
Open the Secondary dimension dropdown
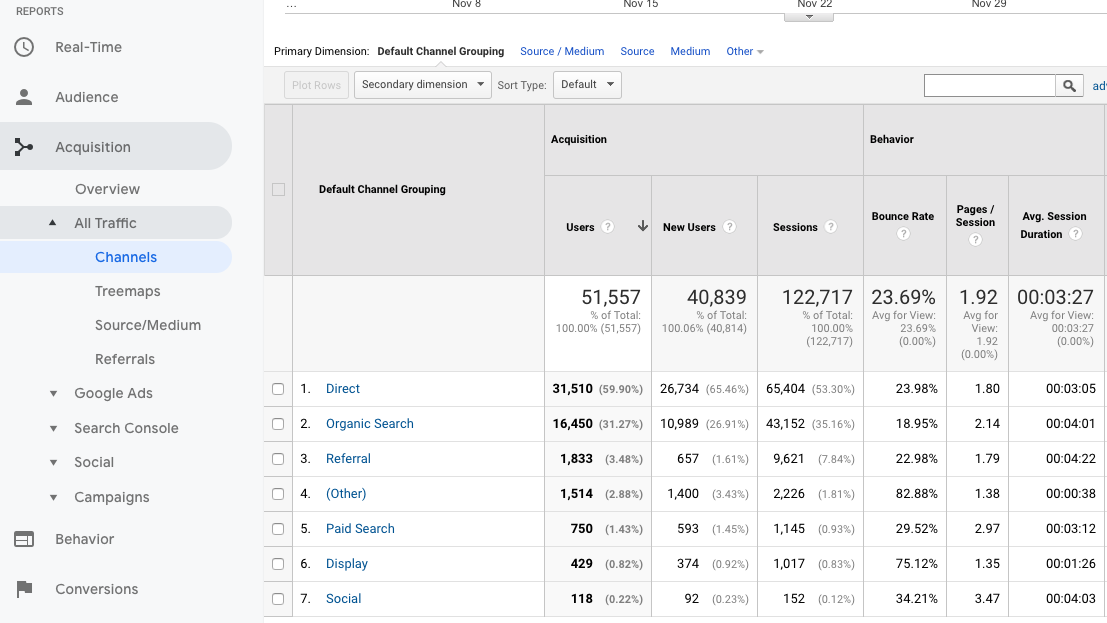(x=422, y=85)
